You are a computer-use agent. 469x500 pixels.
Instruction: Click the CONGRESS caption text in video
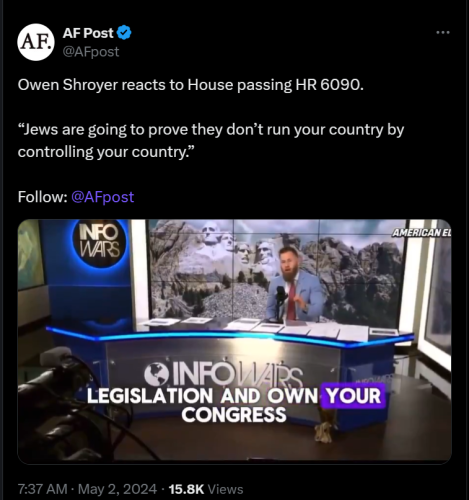click(234, 415)
